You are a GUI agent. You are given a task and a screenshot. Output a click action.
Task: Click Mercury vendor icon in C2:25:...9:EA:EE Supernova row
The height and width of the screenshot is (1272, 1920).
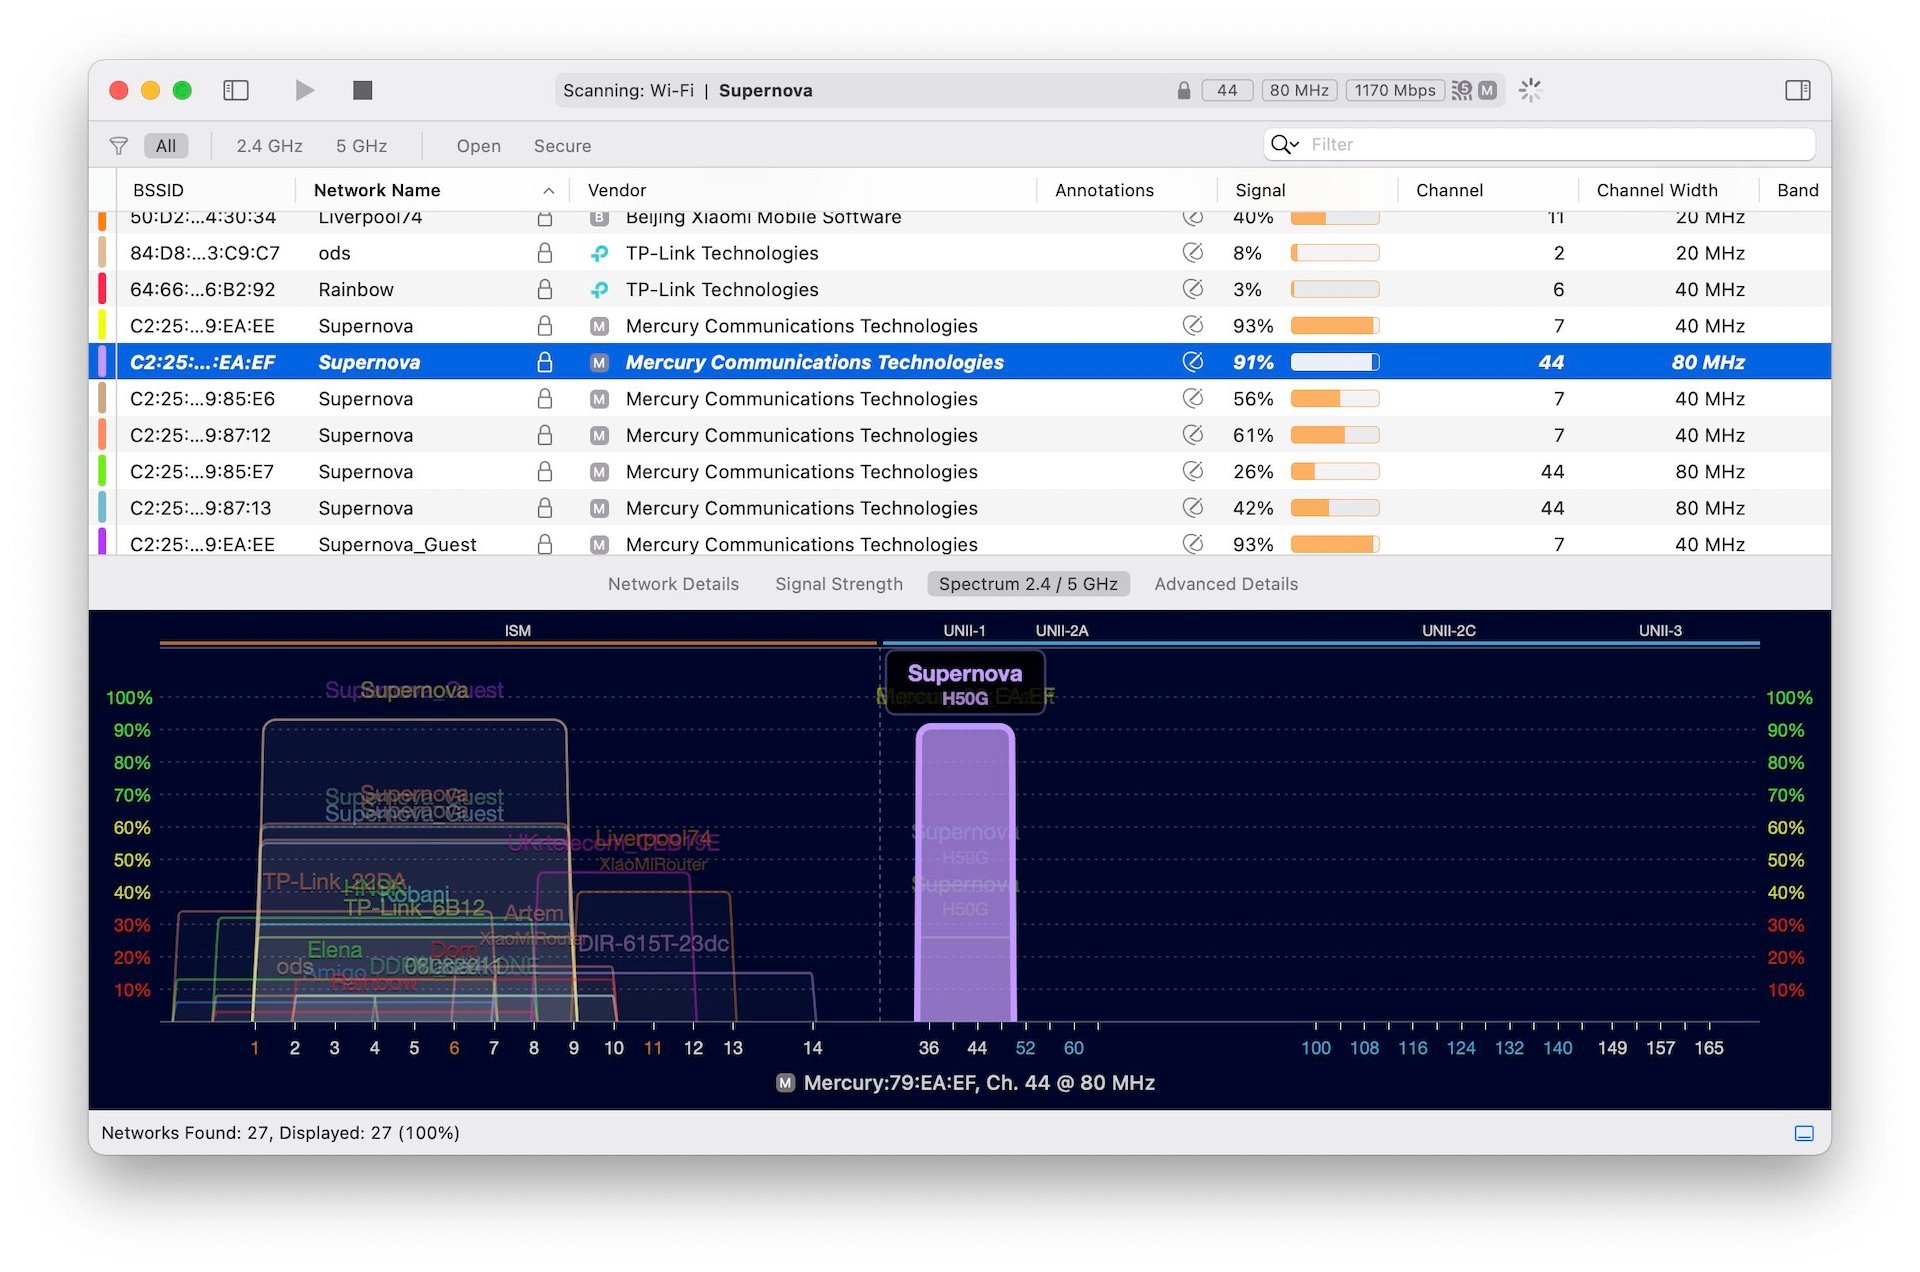point(599,326)
